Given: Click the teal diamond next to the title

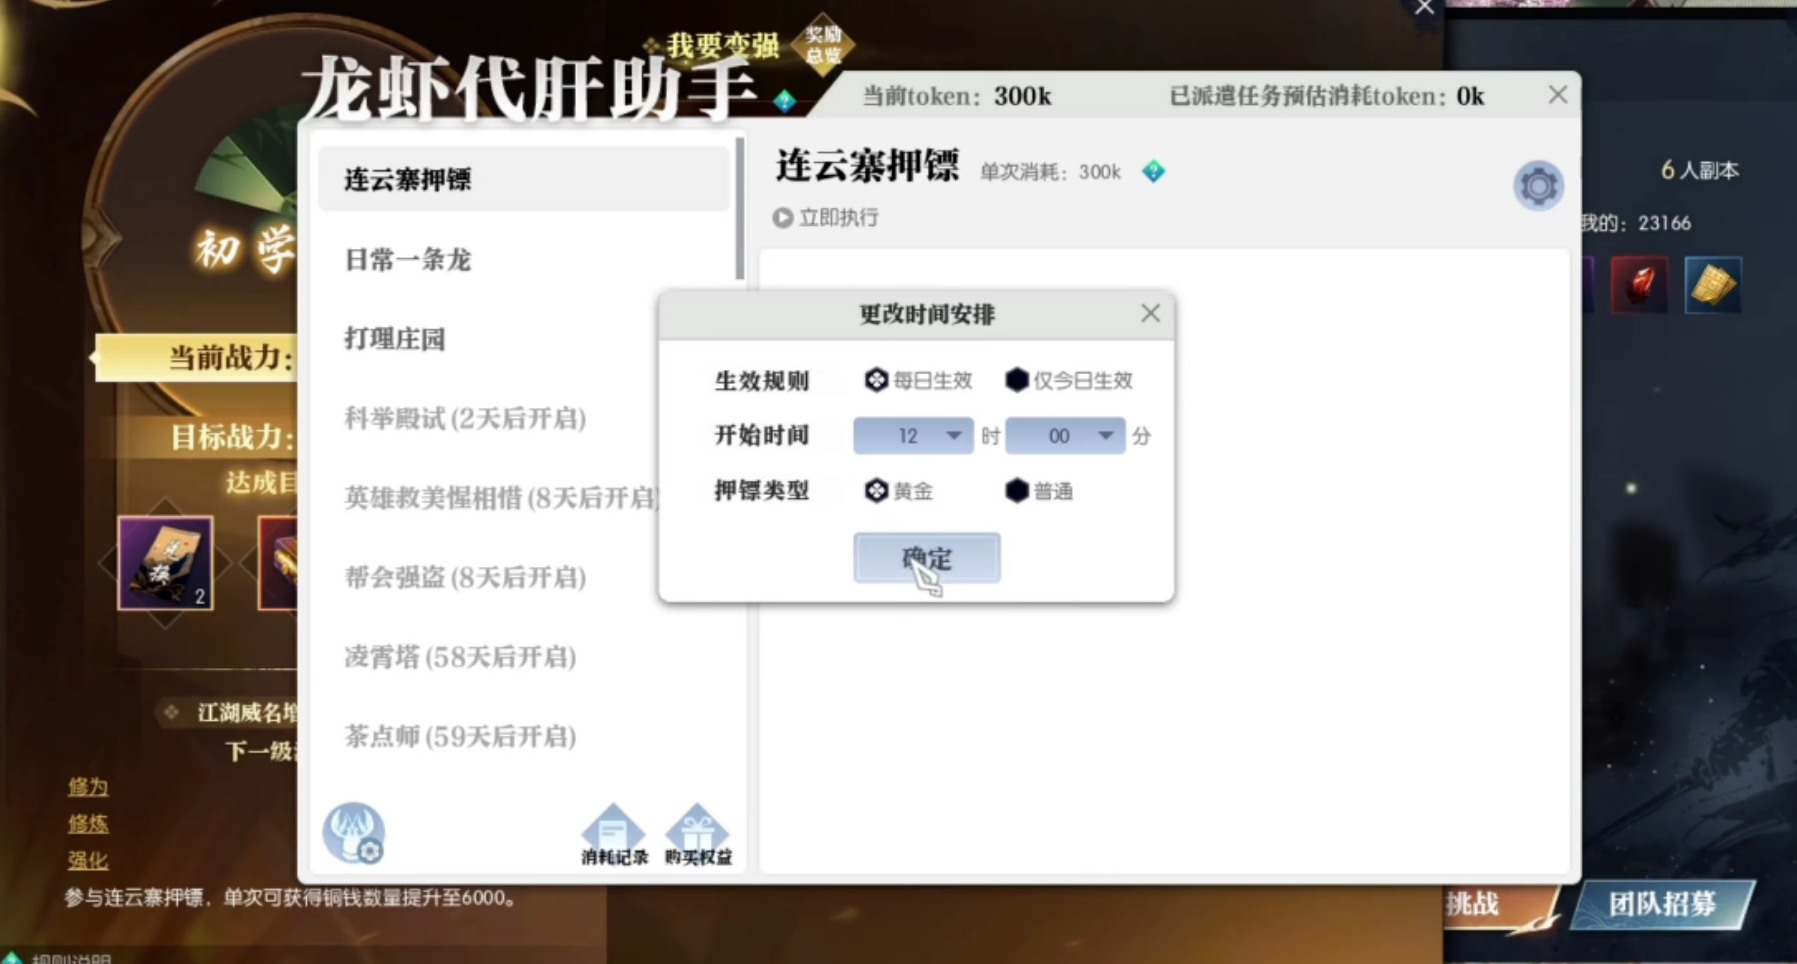Looking at the screenshot, I should coord(784,100).
